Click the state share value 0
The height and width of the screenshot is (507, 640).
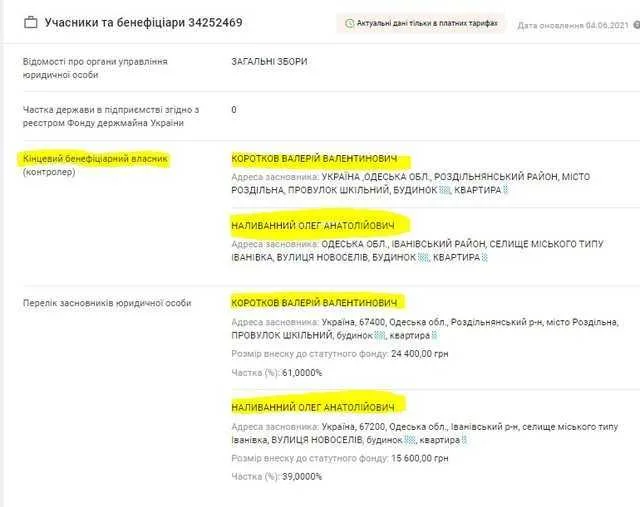click(x=234, y=109)
